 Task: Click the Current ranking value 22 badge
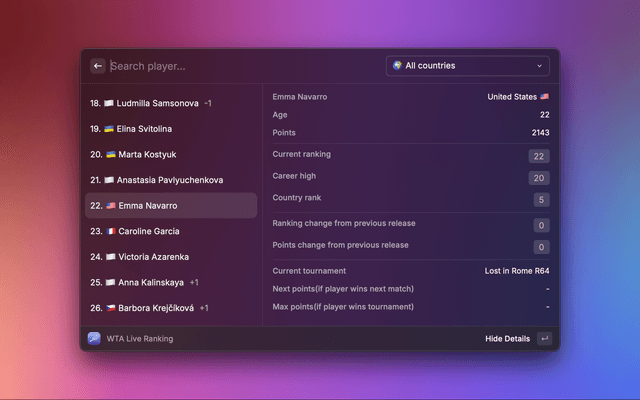pyautogui.click(x=540, y=155)
